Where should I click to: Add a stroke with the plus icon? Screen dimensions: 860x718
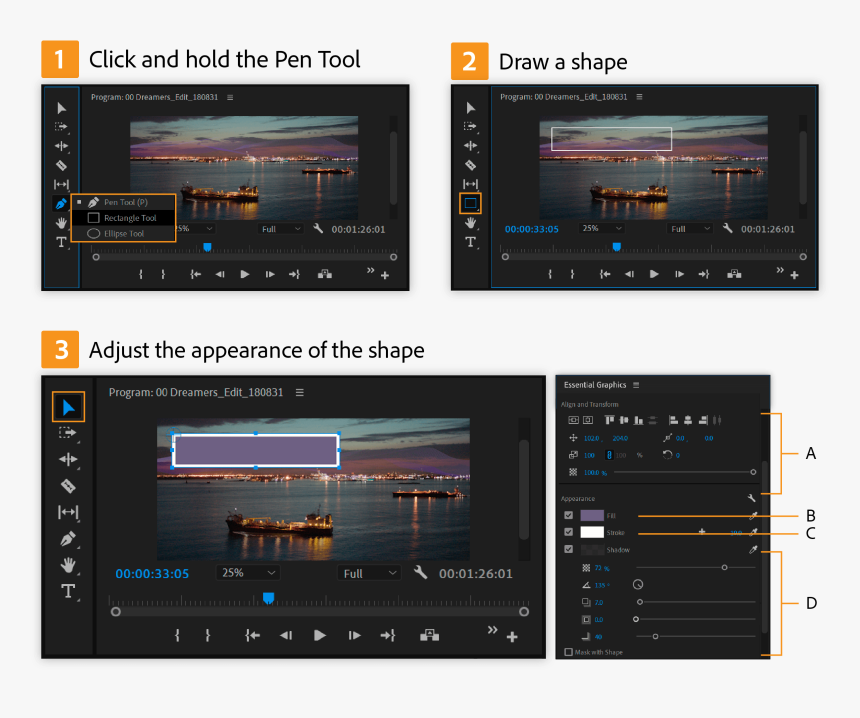tap(701, 532)
